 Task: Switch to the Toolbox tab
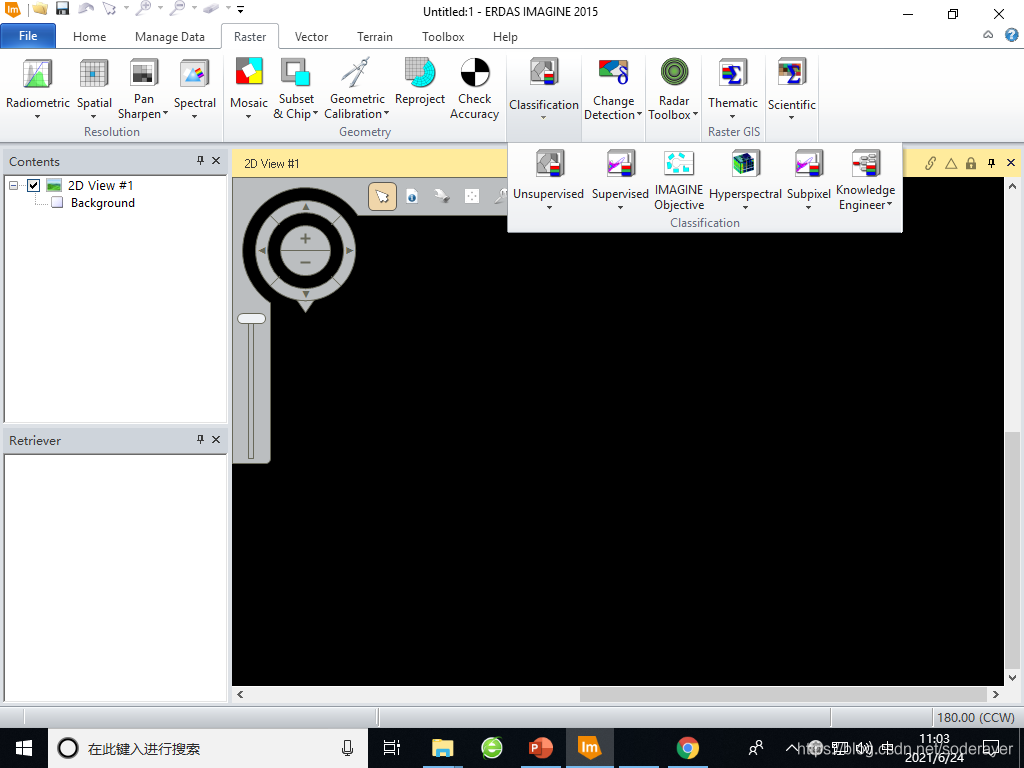pyautogui.click(x=443, y=37)
